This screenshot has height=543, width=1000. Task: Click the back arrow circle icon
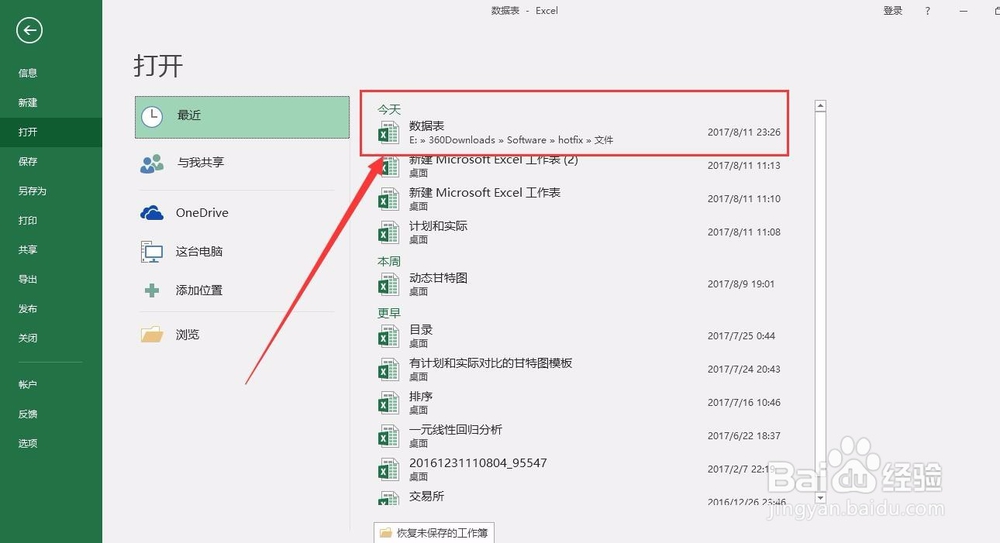(x=29, y=30)
